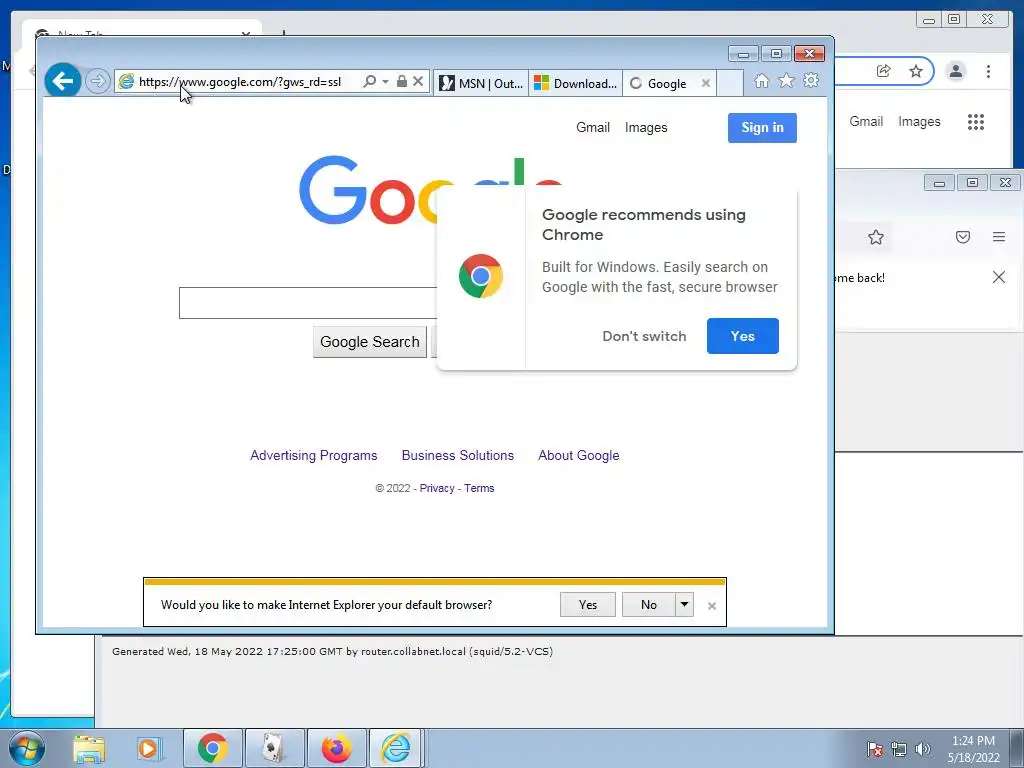Open Images link in Internet Explorer page
The image size is (1024, 768).
646,128
